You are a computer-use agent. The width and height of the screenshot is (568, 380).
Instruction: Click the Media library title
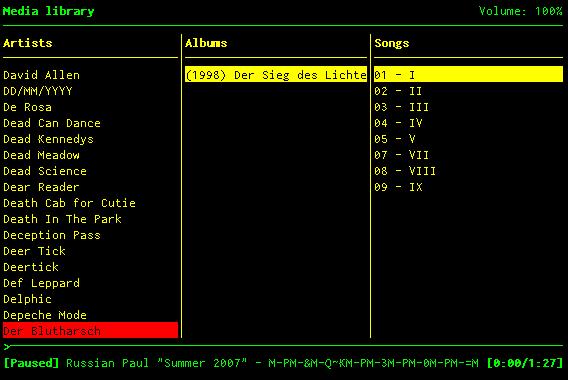(48, 11)
